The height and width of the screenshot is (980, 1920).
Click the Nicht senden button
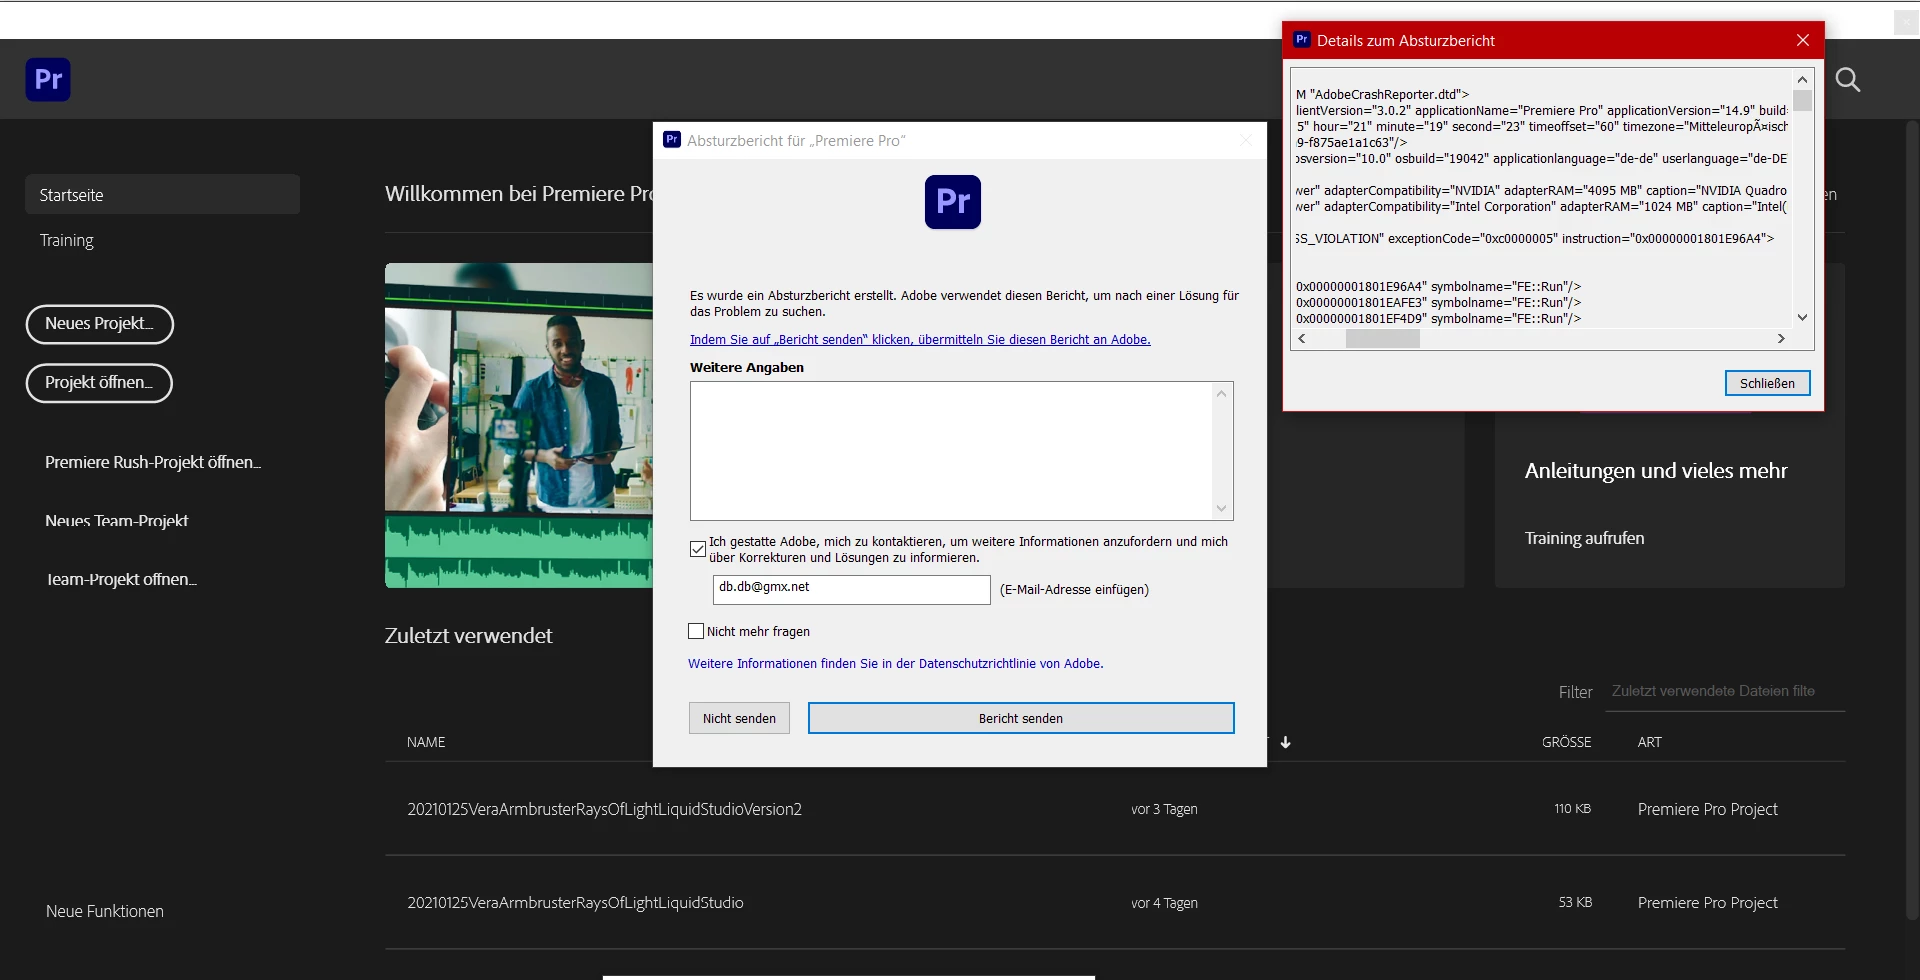point(739,718)
